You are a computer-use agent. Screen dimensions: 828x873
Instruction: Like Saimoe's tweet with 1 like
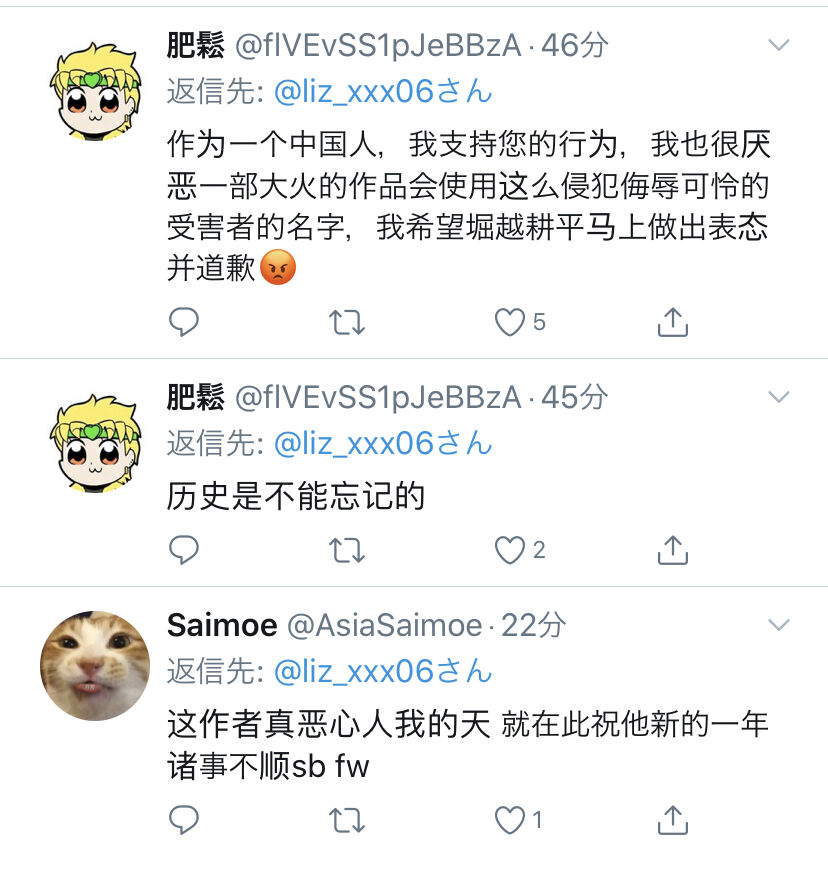click(x=509, y=820)
